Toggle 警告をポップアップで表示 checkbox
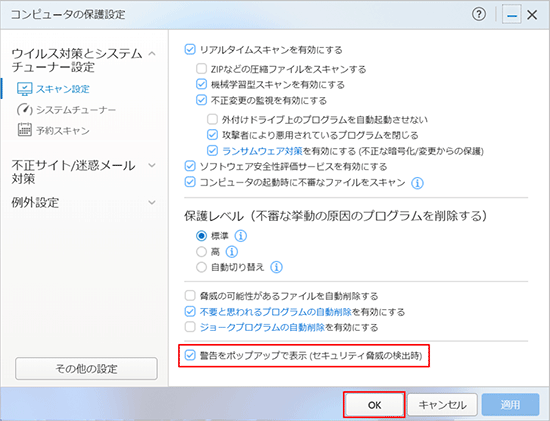550x421 pixels. coord(190,355)
